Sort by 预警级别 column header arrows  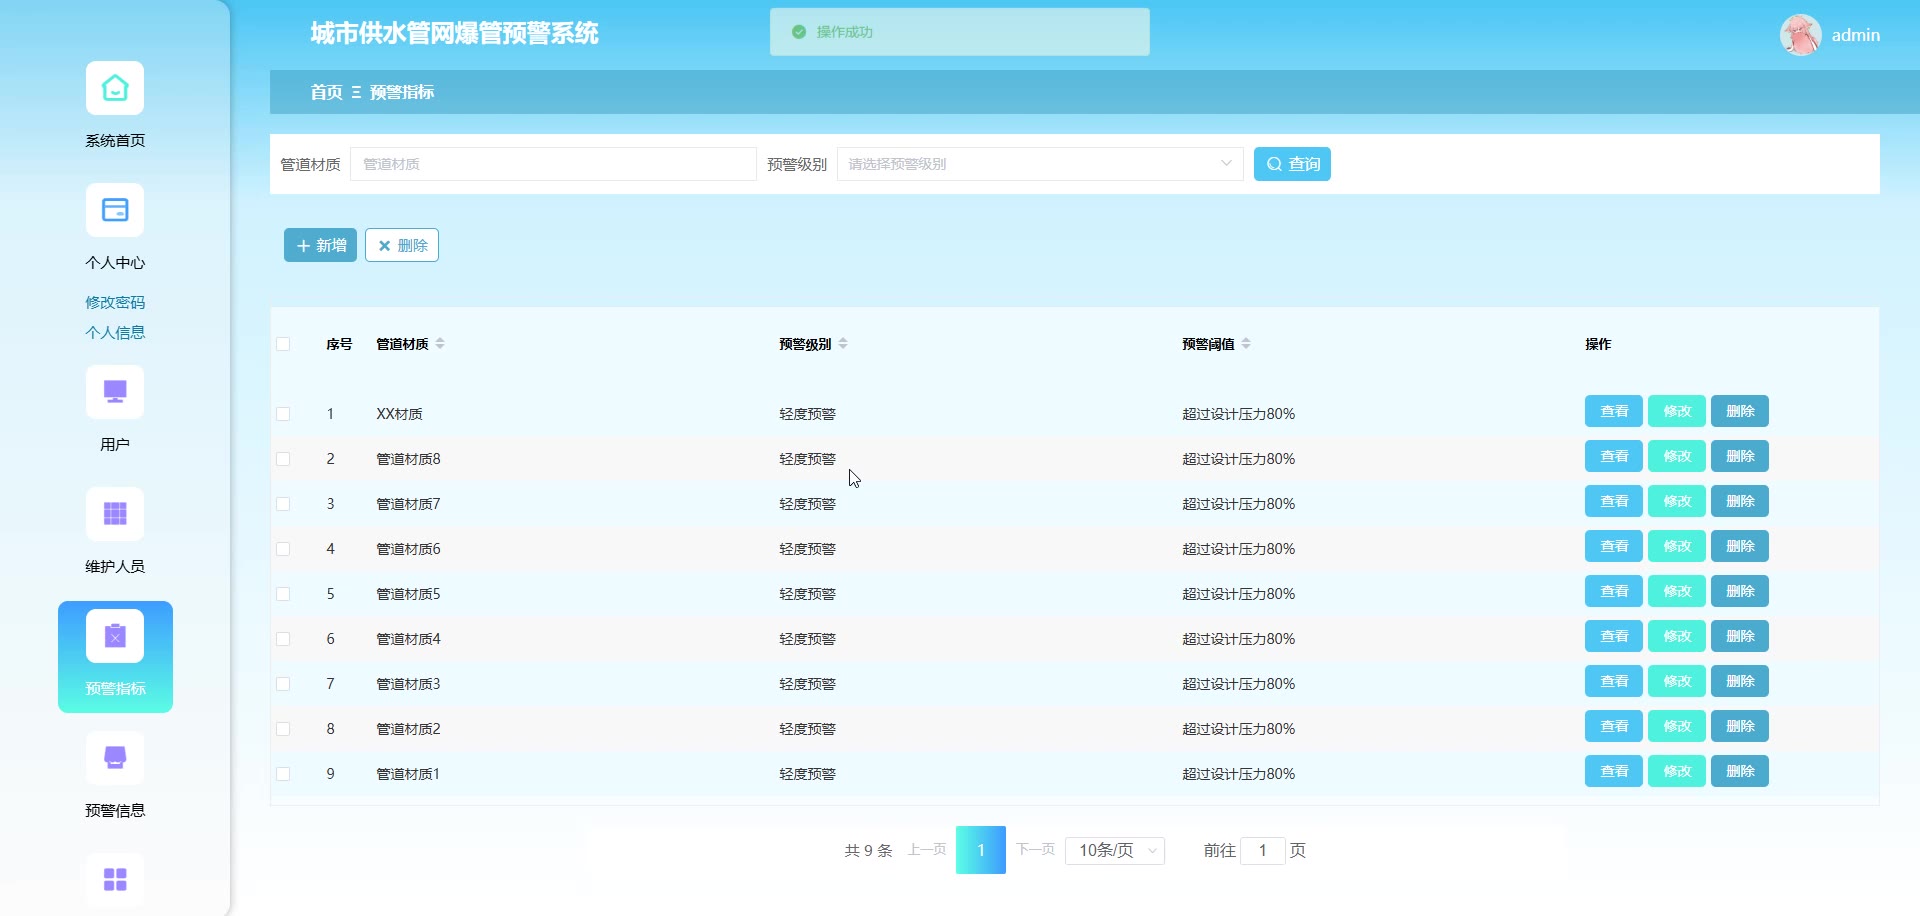[843, 344]
